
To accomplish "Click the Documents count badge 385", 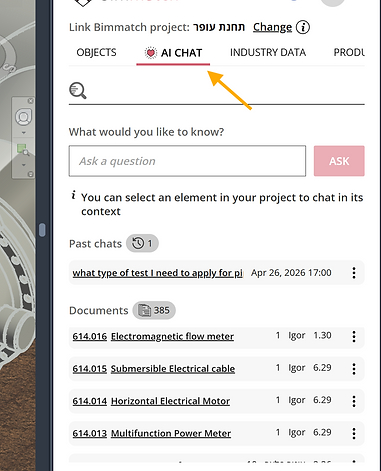I will pos(154,310).
